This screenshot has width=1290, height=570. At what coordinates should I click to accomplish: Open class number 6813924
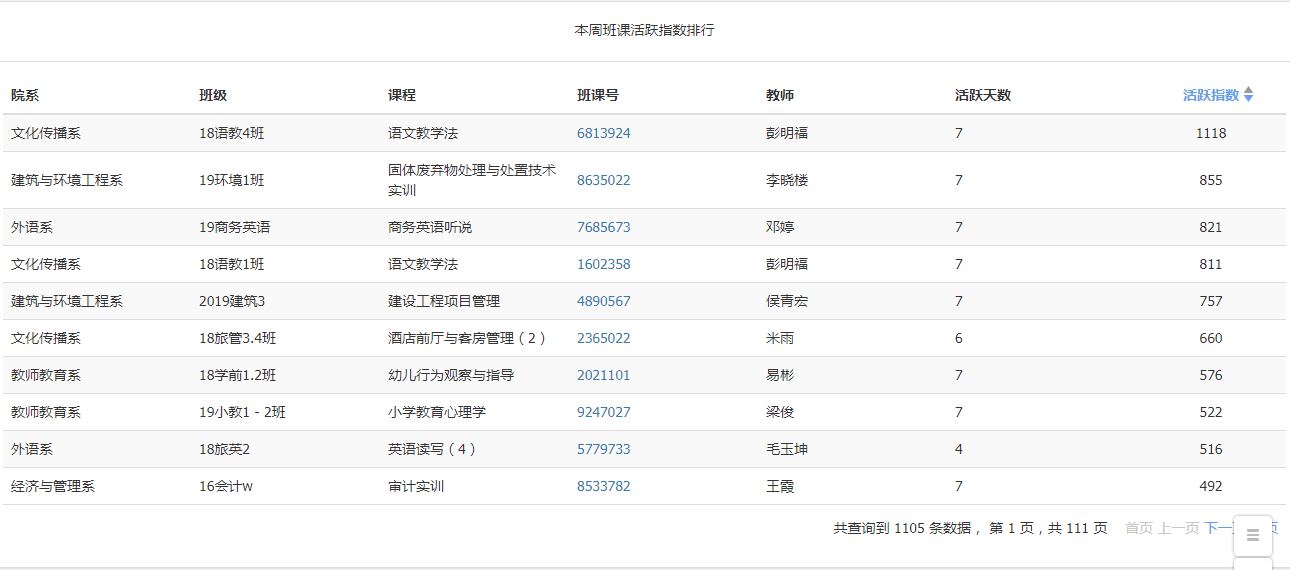[x=604, y=133]
